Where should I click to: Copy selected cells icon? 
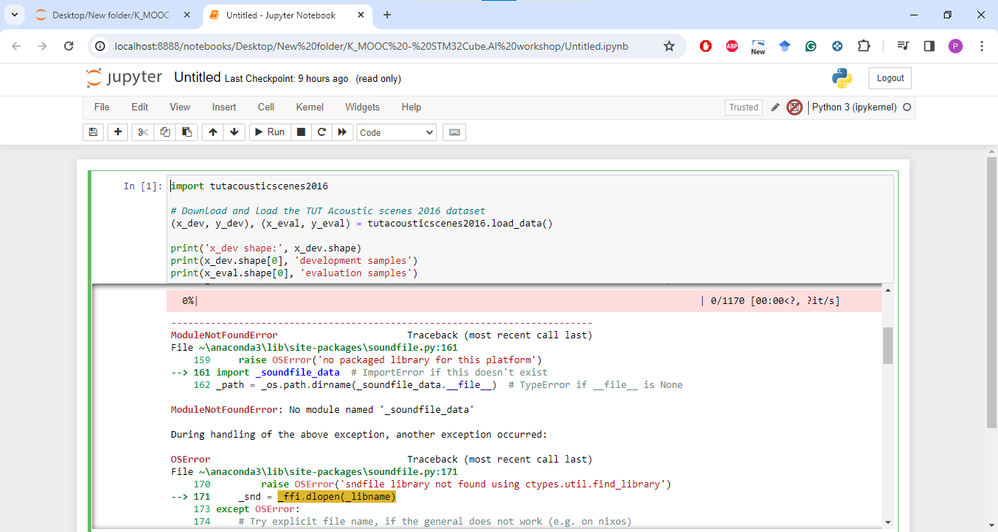pyautogui.click(x=165, y=132)
